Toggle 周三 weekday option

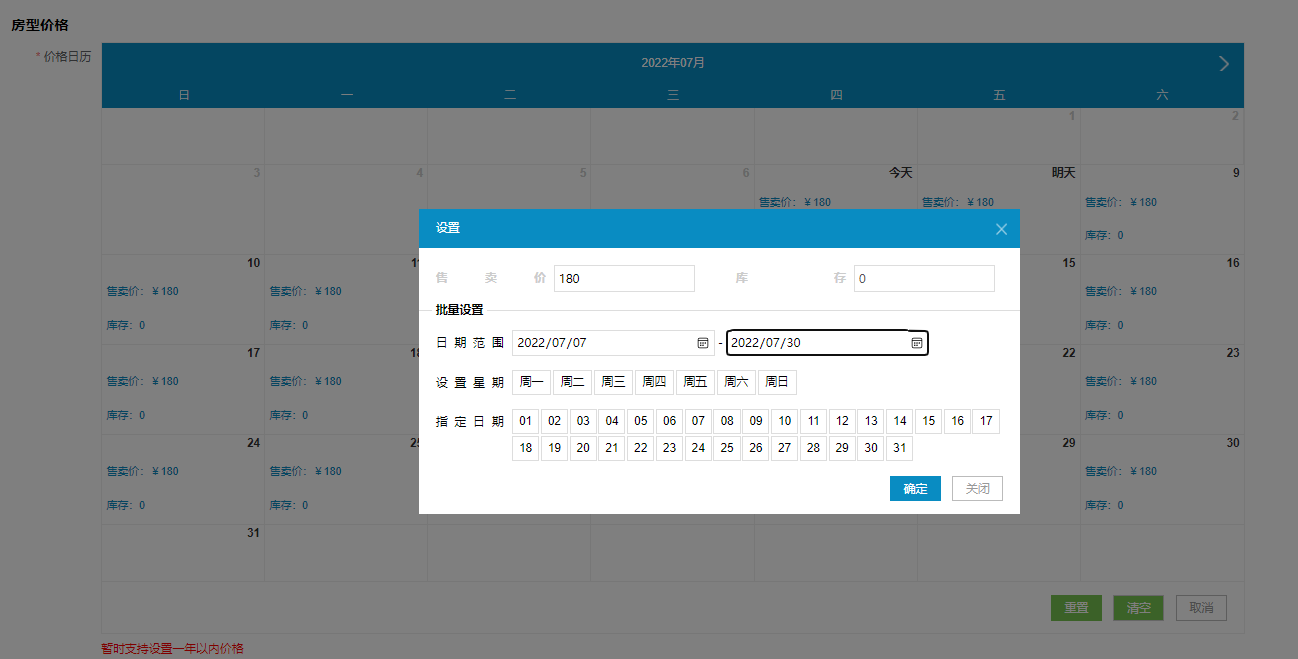(x=613, y=382)
